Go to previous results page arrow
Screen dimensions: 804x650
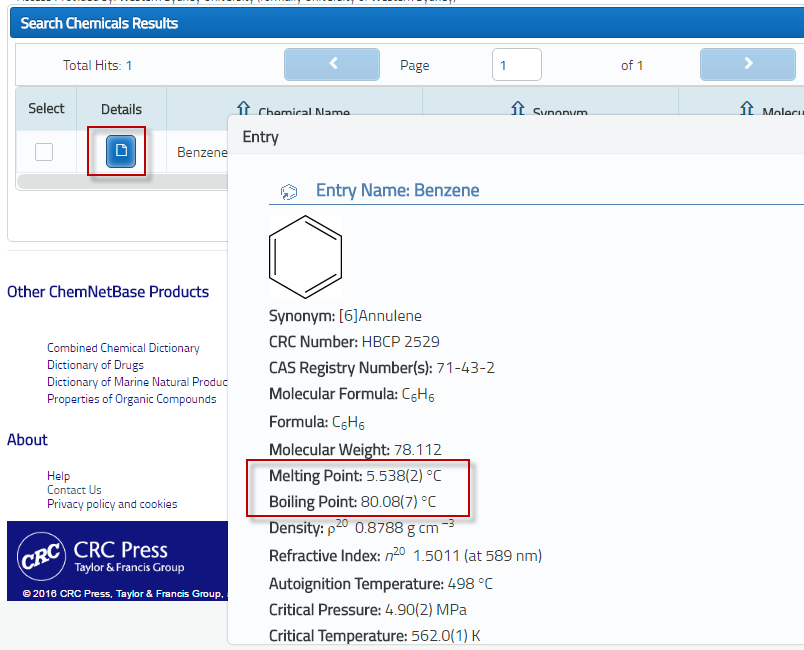point(332,65)
